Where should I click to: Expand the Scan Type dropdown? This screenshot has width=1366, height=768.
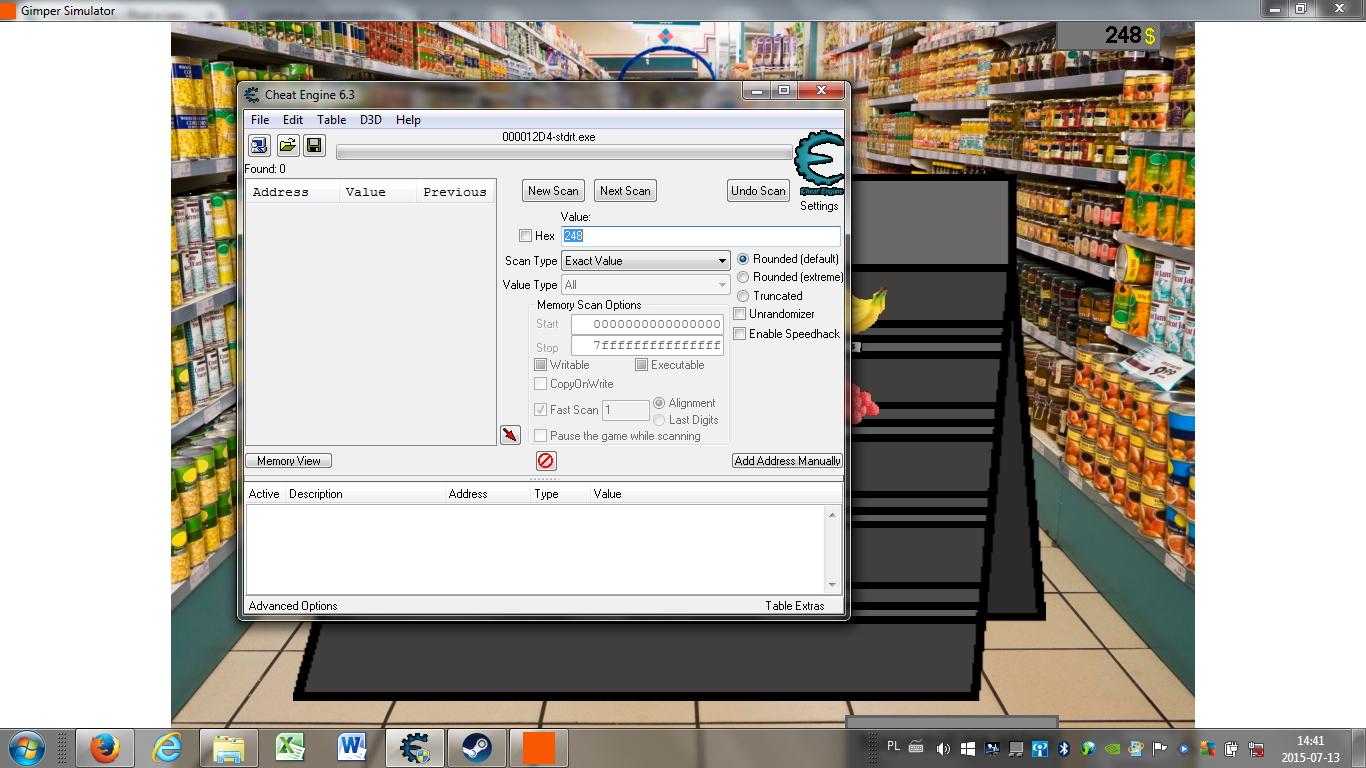(645, 261)
